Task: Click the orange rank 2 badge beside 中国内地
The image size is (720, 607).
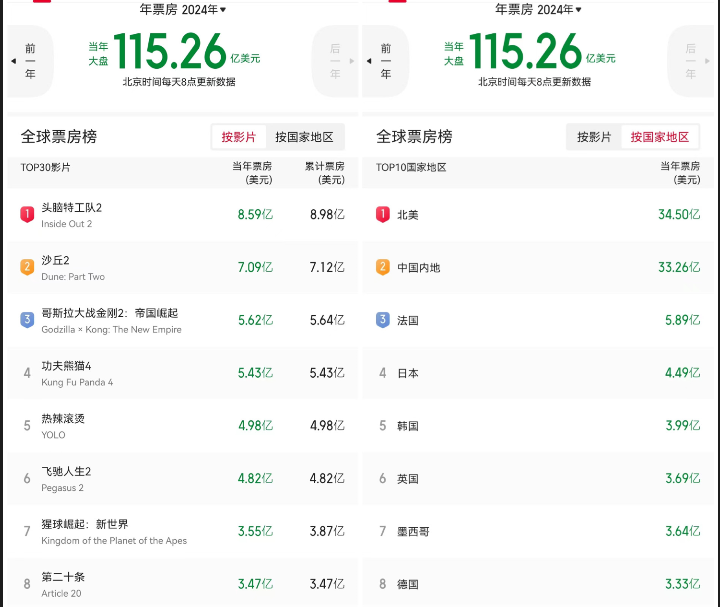Action: pos(382,267)
